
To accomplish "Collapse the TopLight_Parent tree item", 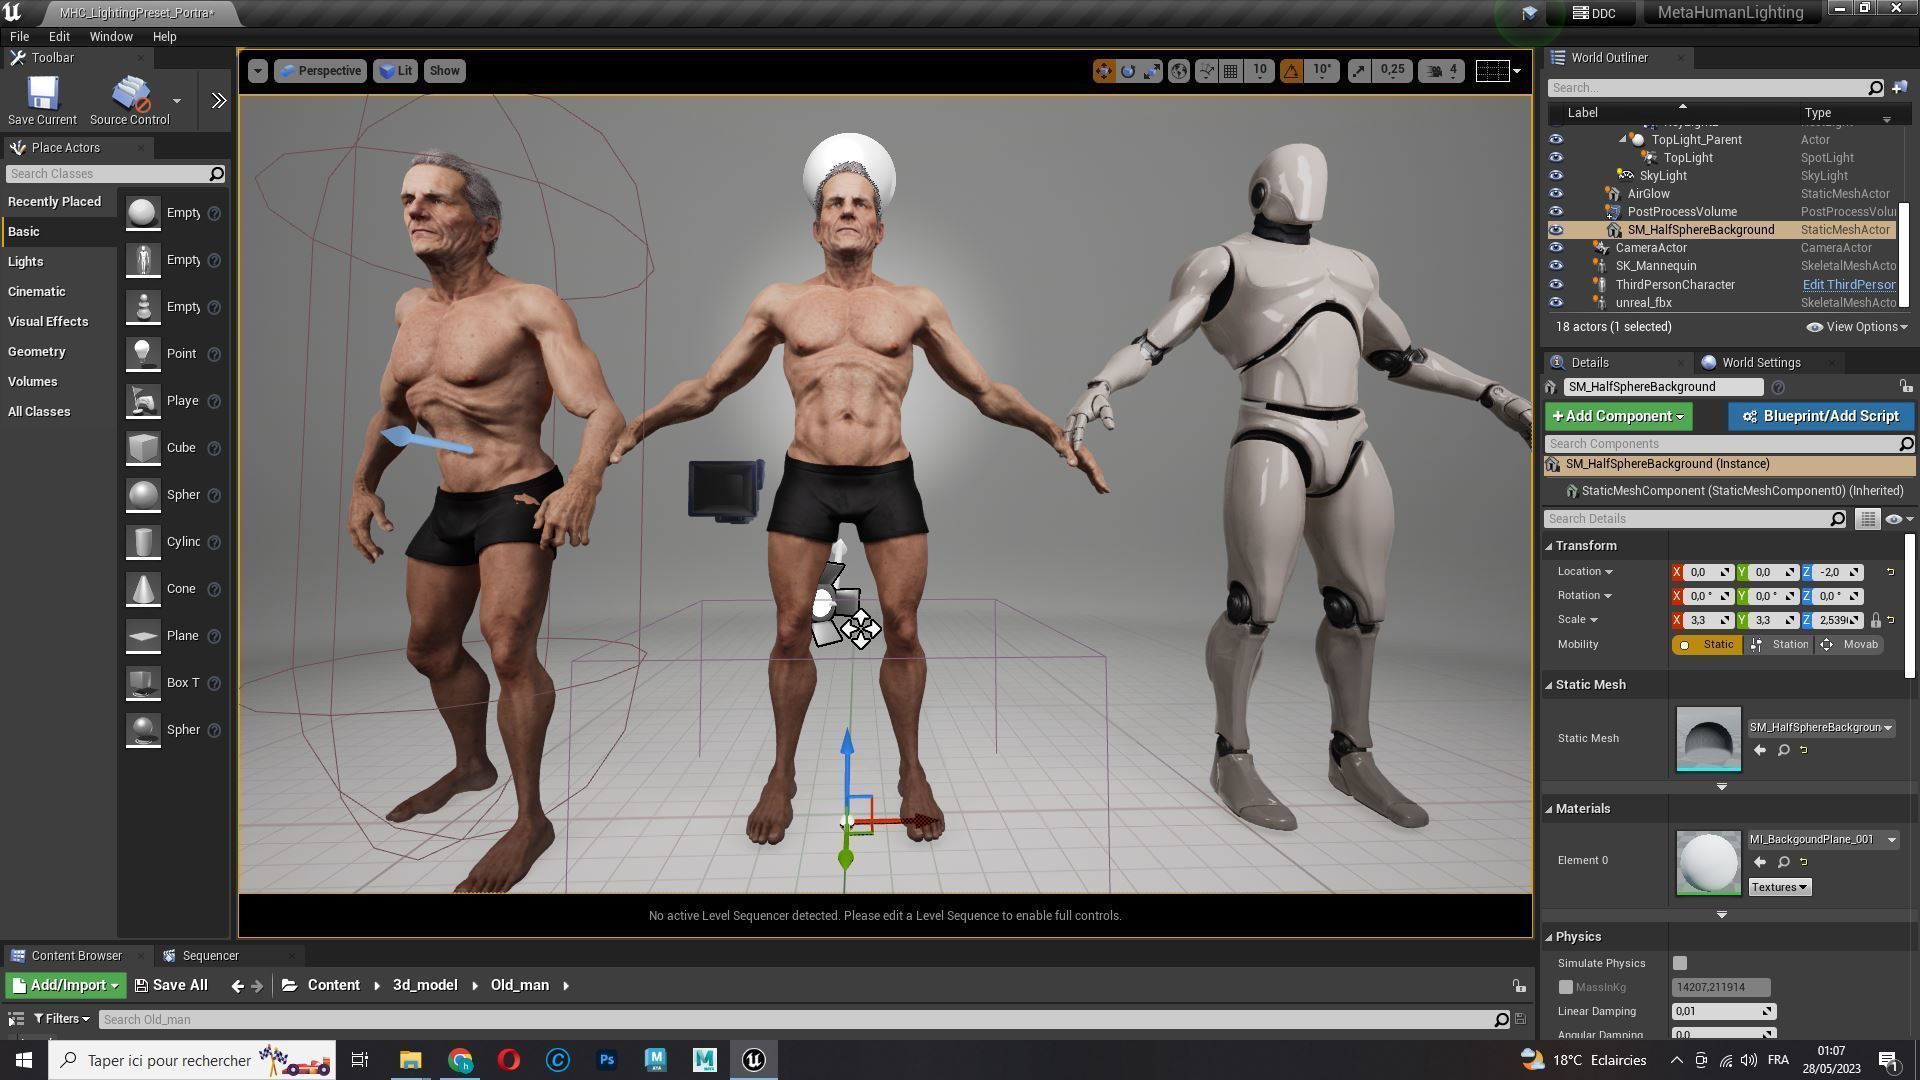I will [x=1622, y=140].
